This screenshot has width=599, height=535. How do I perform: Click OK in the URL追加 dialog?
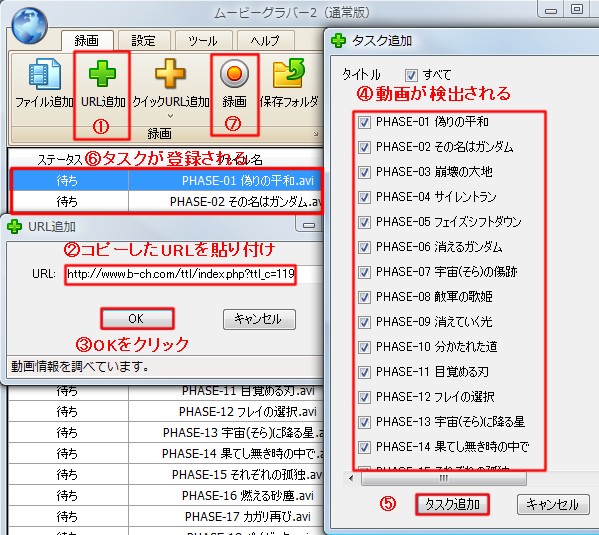coord(137,319)
